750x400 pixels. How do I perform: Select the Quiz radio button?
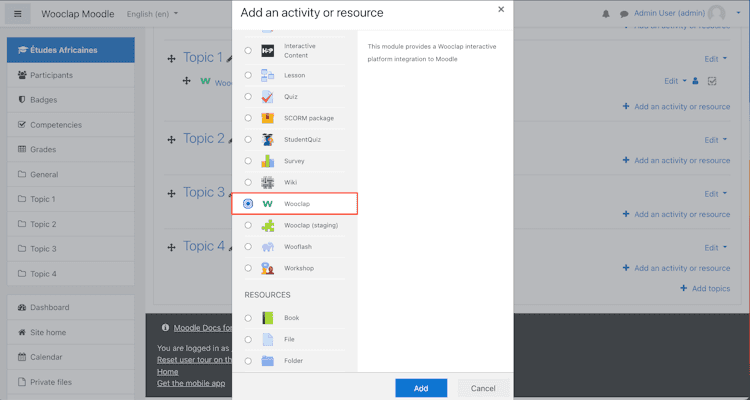(248, 97)
